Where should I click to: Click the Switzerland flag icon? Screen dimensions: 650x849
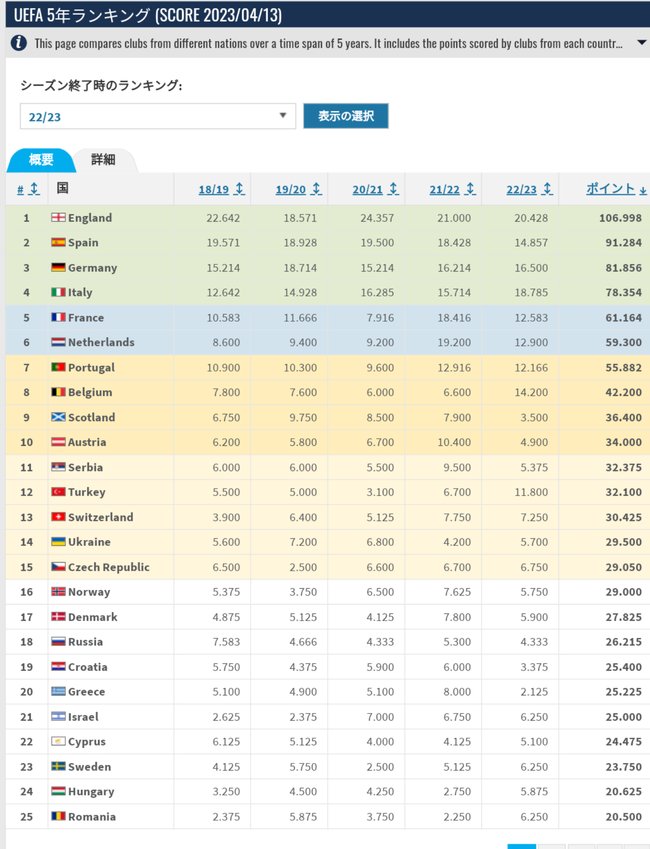click(58, 517)
